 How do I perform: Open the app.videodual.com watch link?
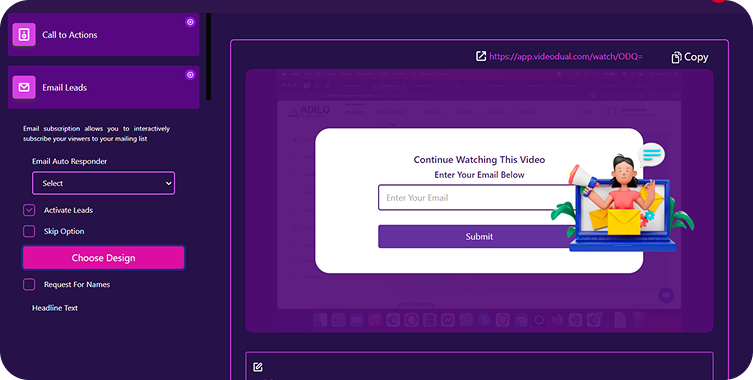click(566, 57)
